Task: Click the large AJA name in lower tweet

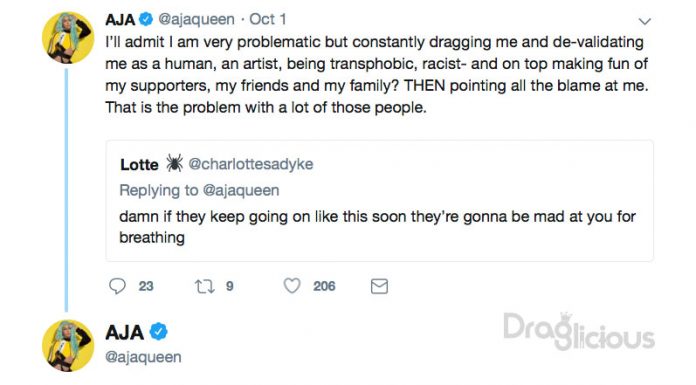Action: [x=124, y=332]
